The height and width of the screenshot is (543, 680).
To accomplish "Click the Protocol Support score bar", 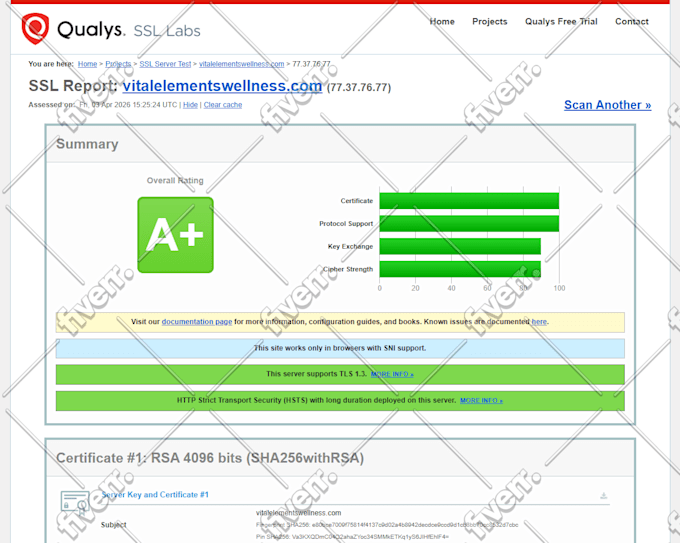I will click(469, 224).
